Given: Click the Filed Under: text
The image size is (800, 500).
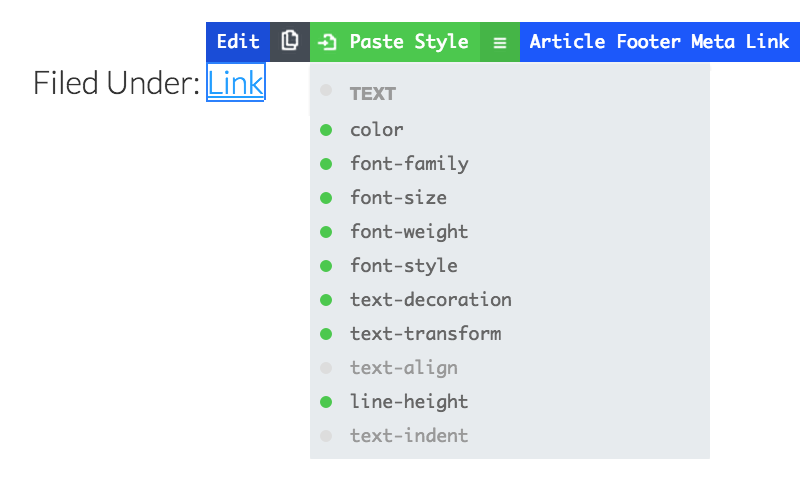Looking at the screenshot, I should pos(116,83).
